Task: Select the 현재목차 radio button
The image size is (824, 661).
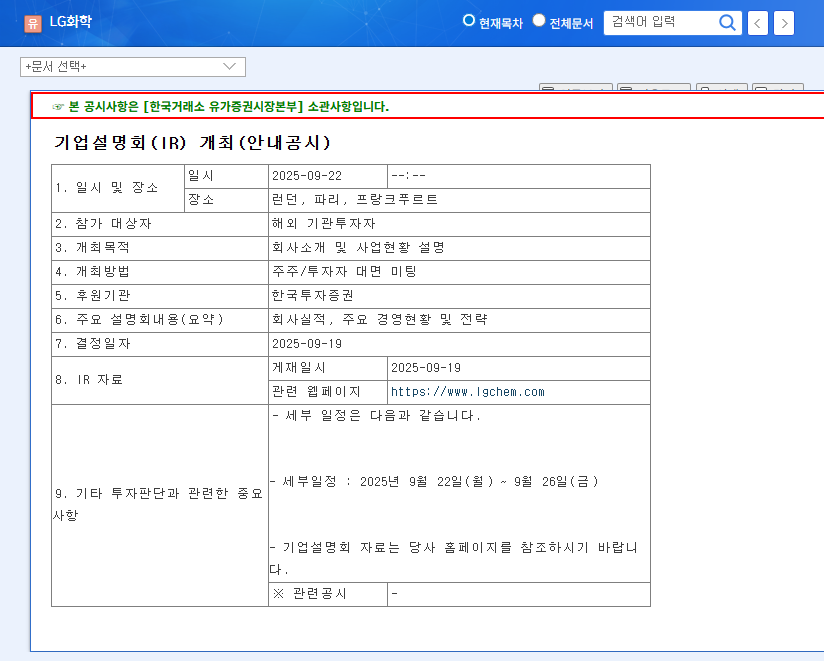Action: (468, 20)
